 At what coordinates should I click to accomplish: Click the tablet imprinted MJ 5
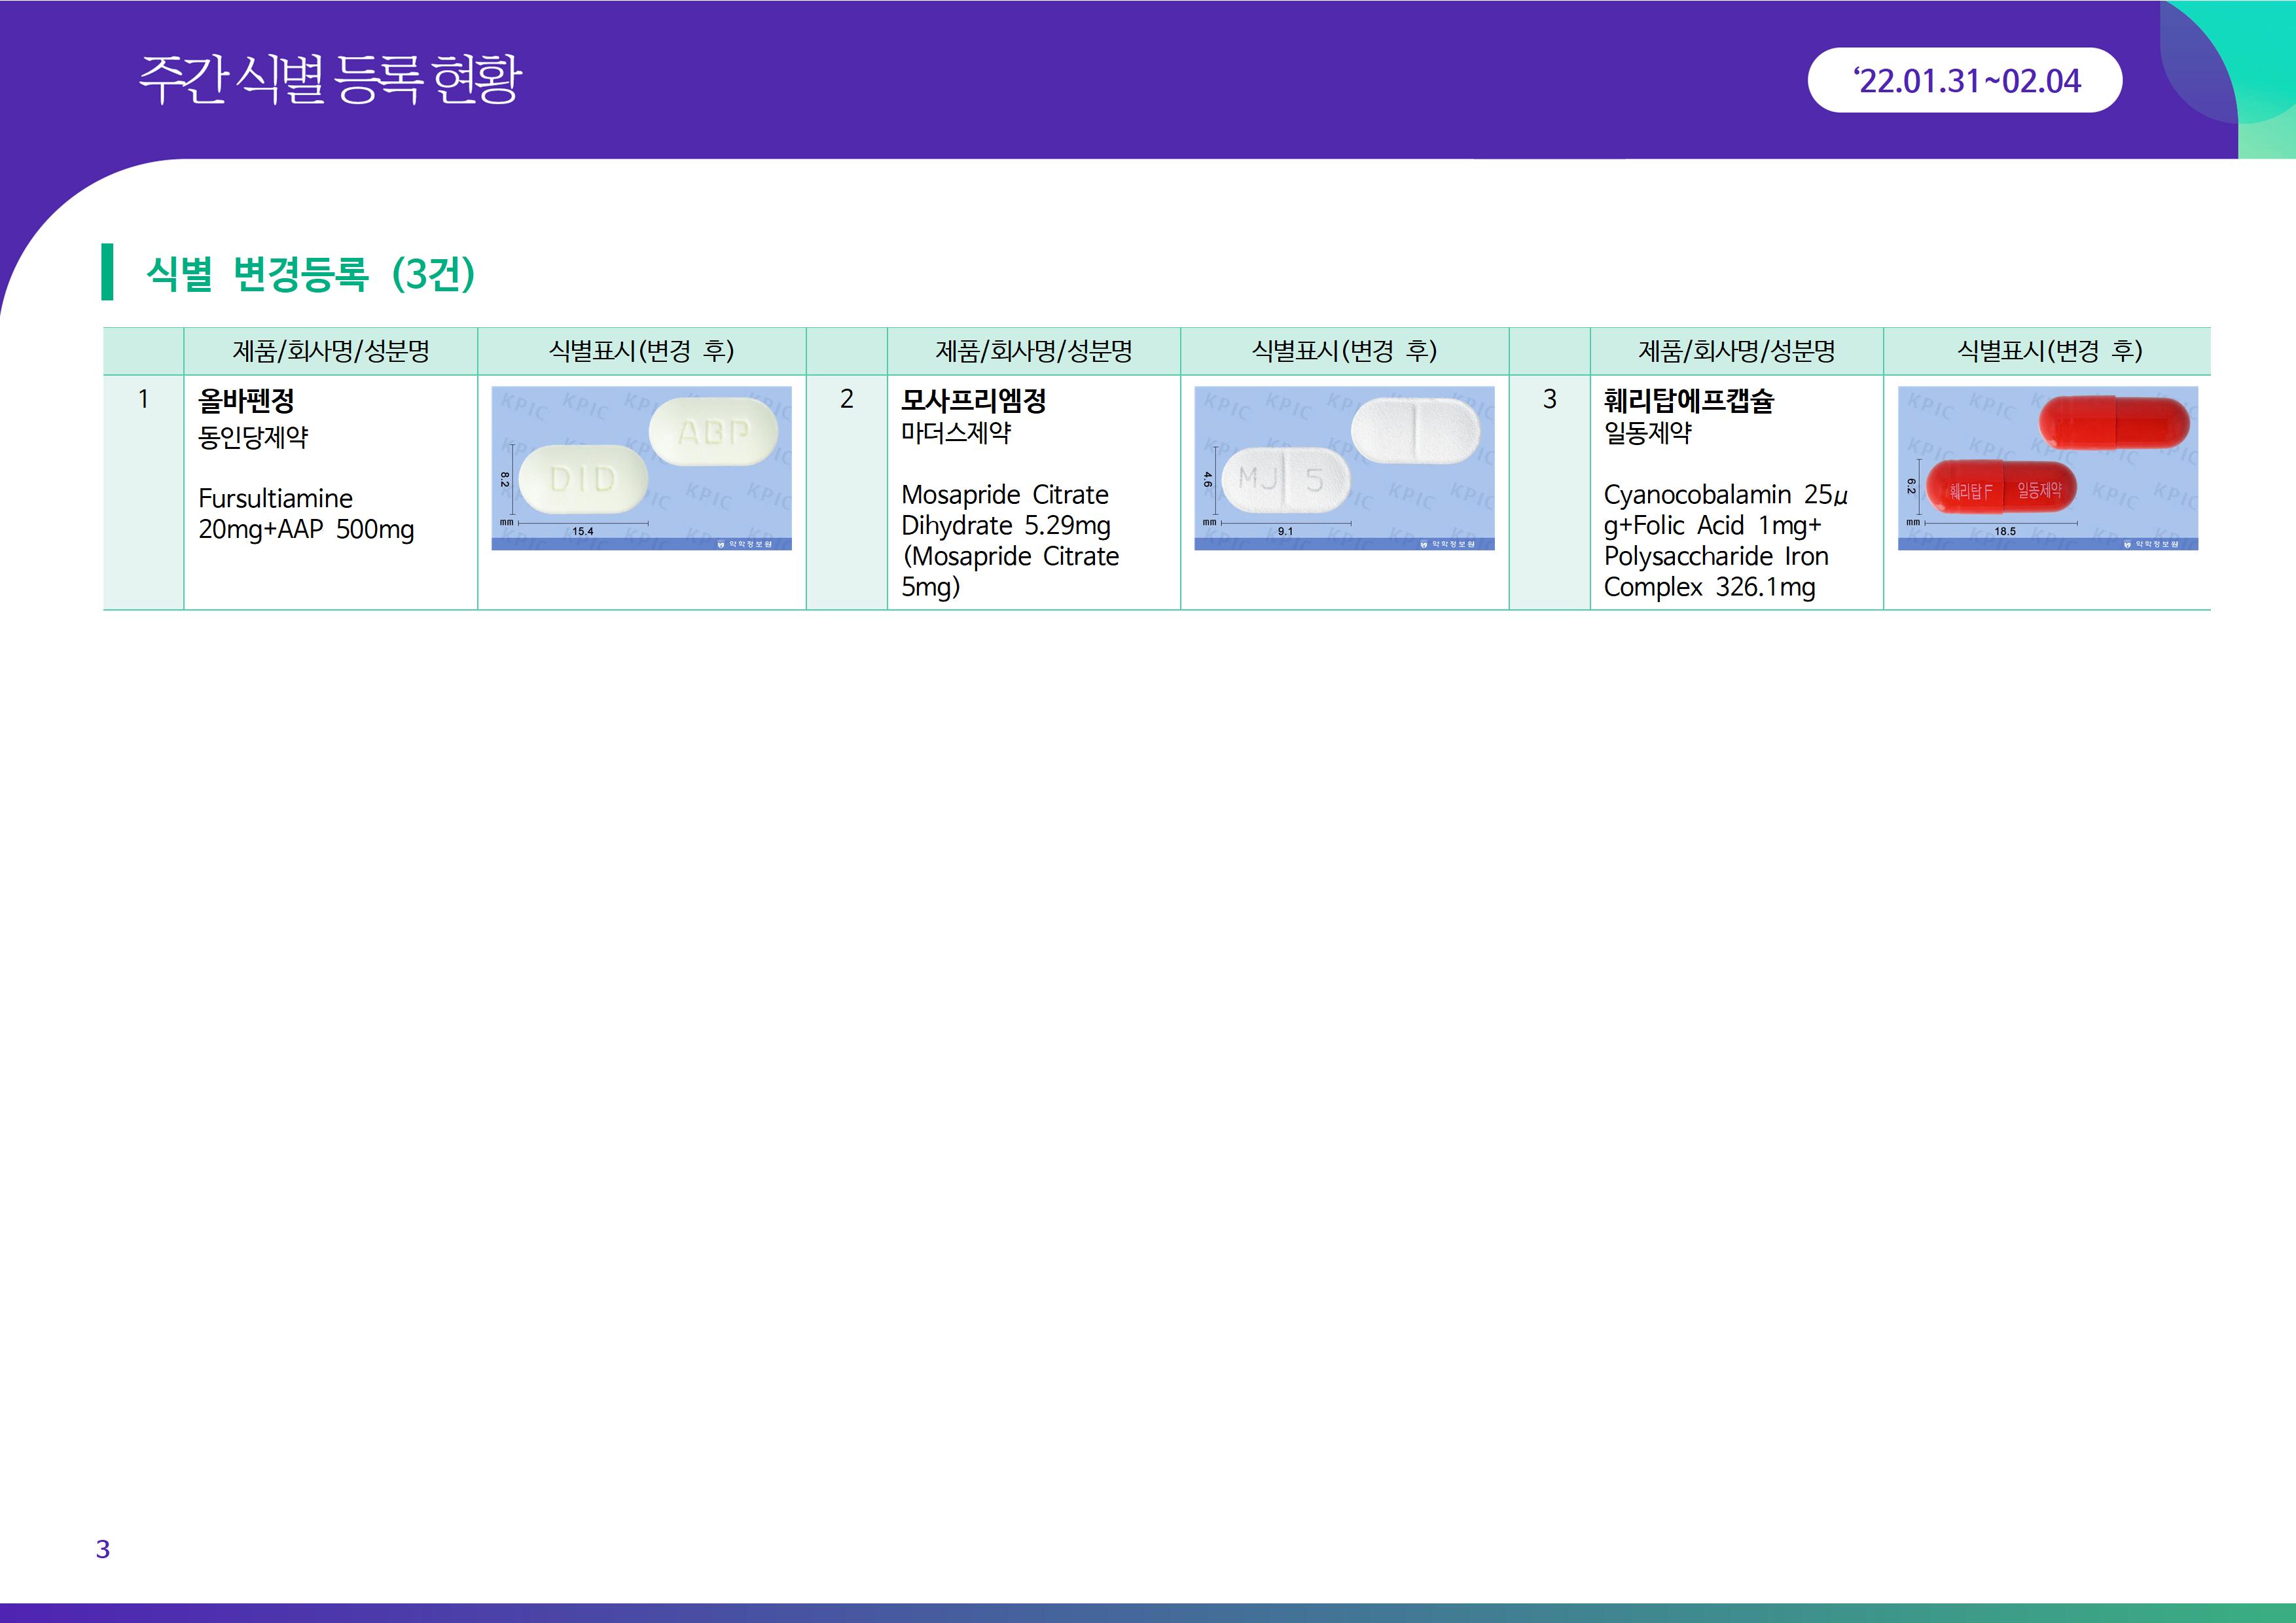pos(1285,480)
